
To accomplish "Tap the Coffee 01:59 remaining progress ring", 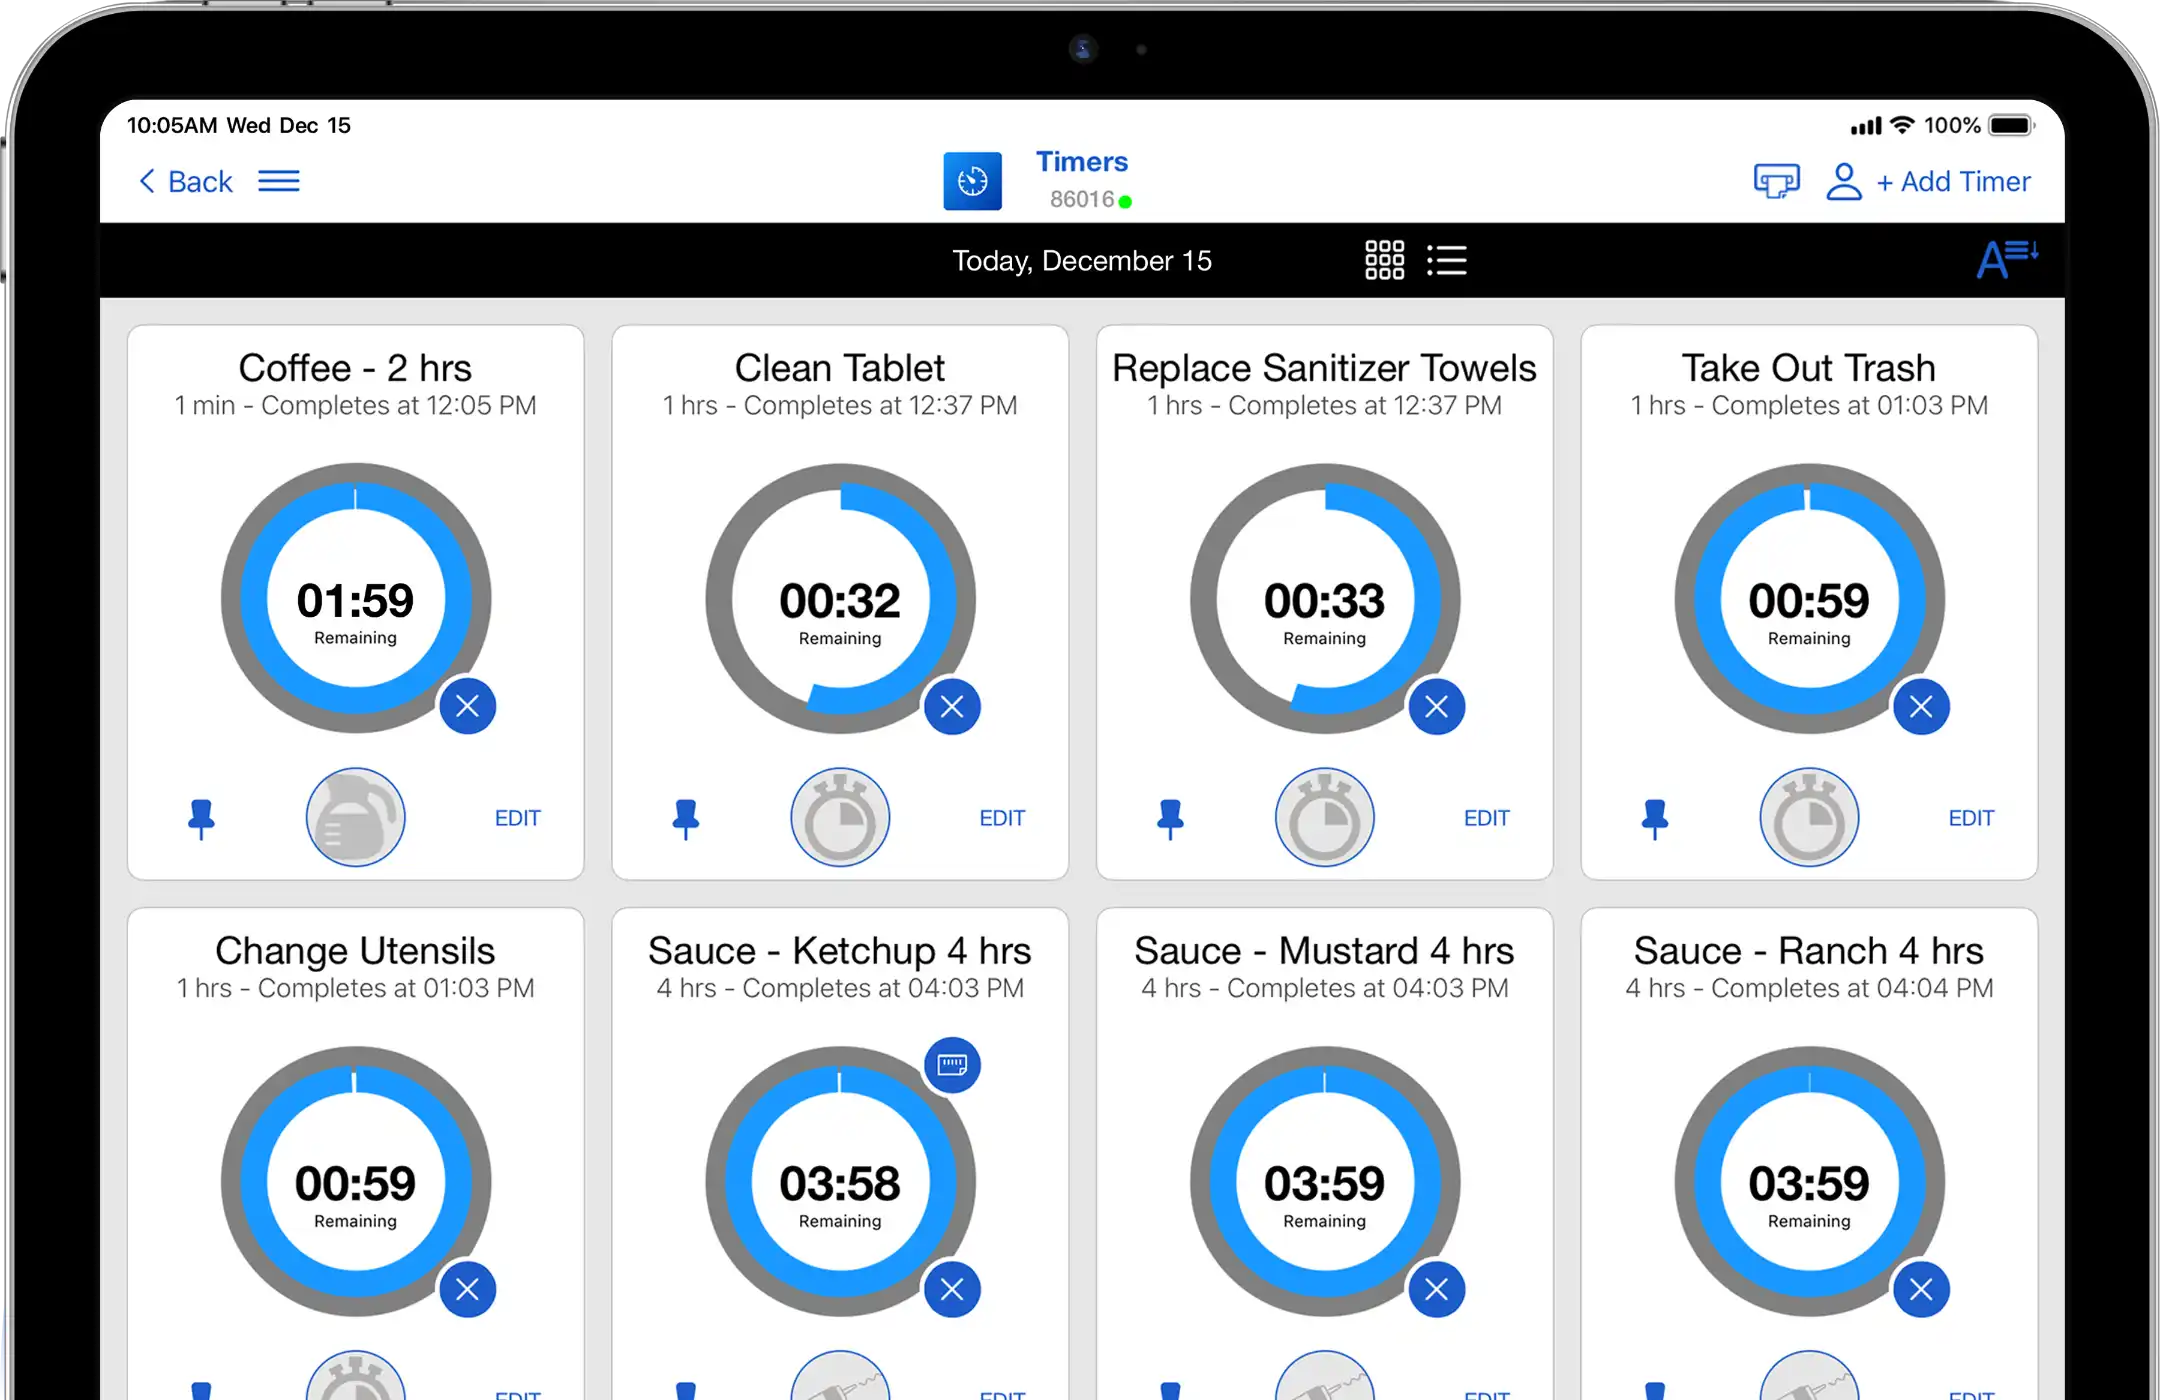I will (x=355, y=598).
